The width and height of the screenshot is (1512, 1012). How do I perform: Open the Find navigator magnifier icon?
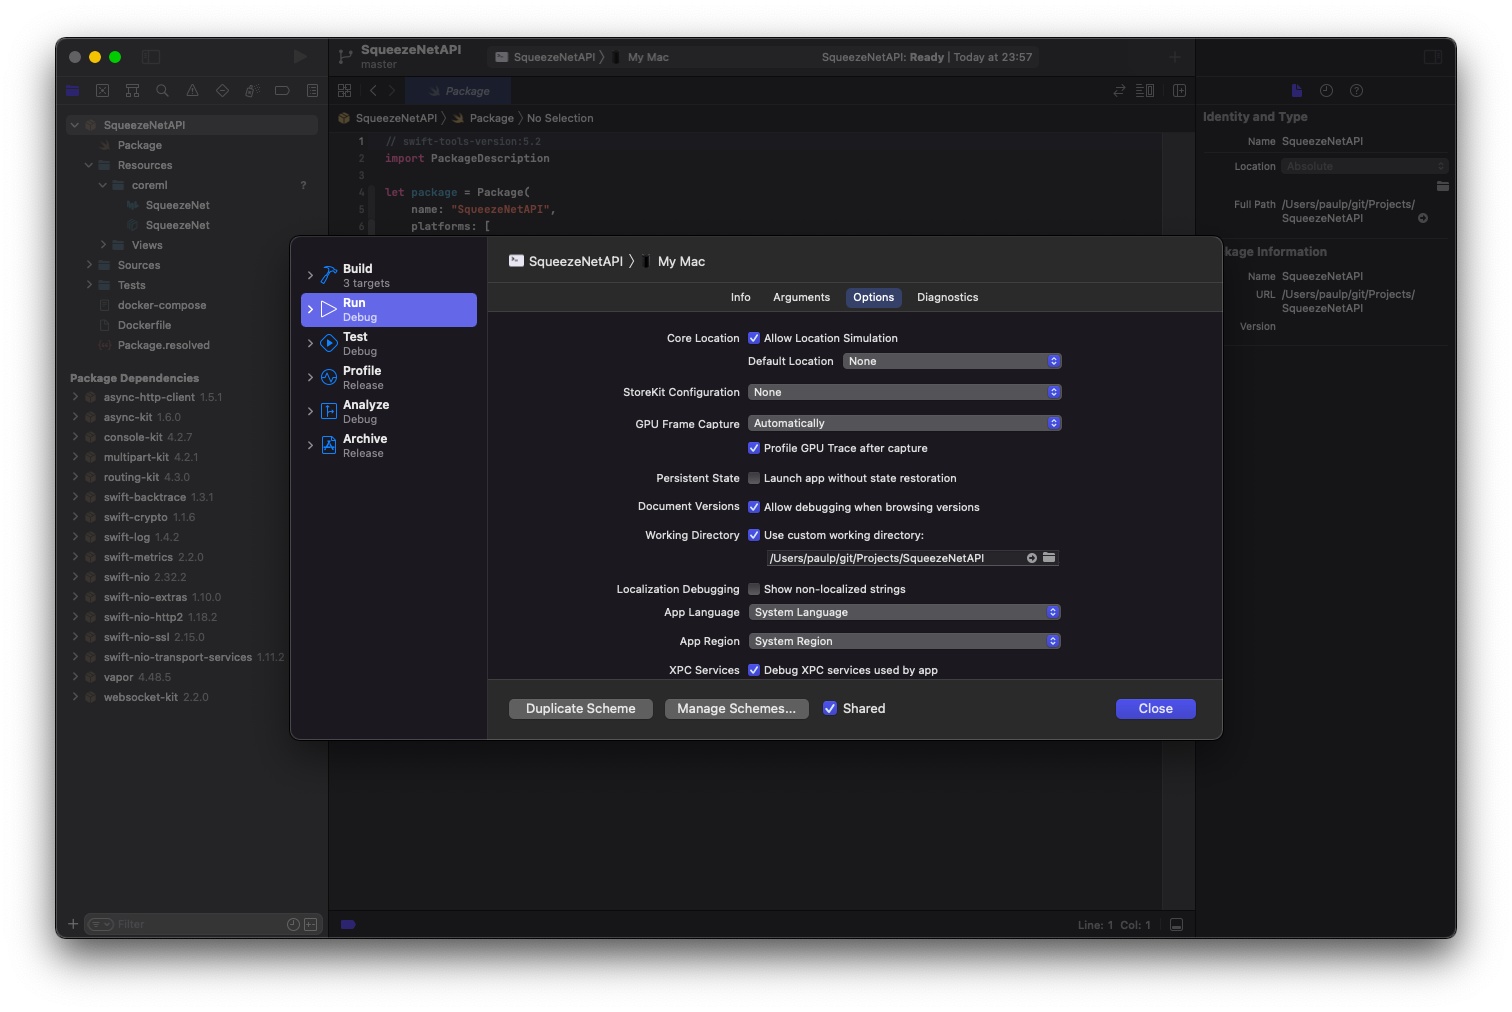(x=162, y=91)
